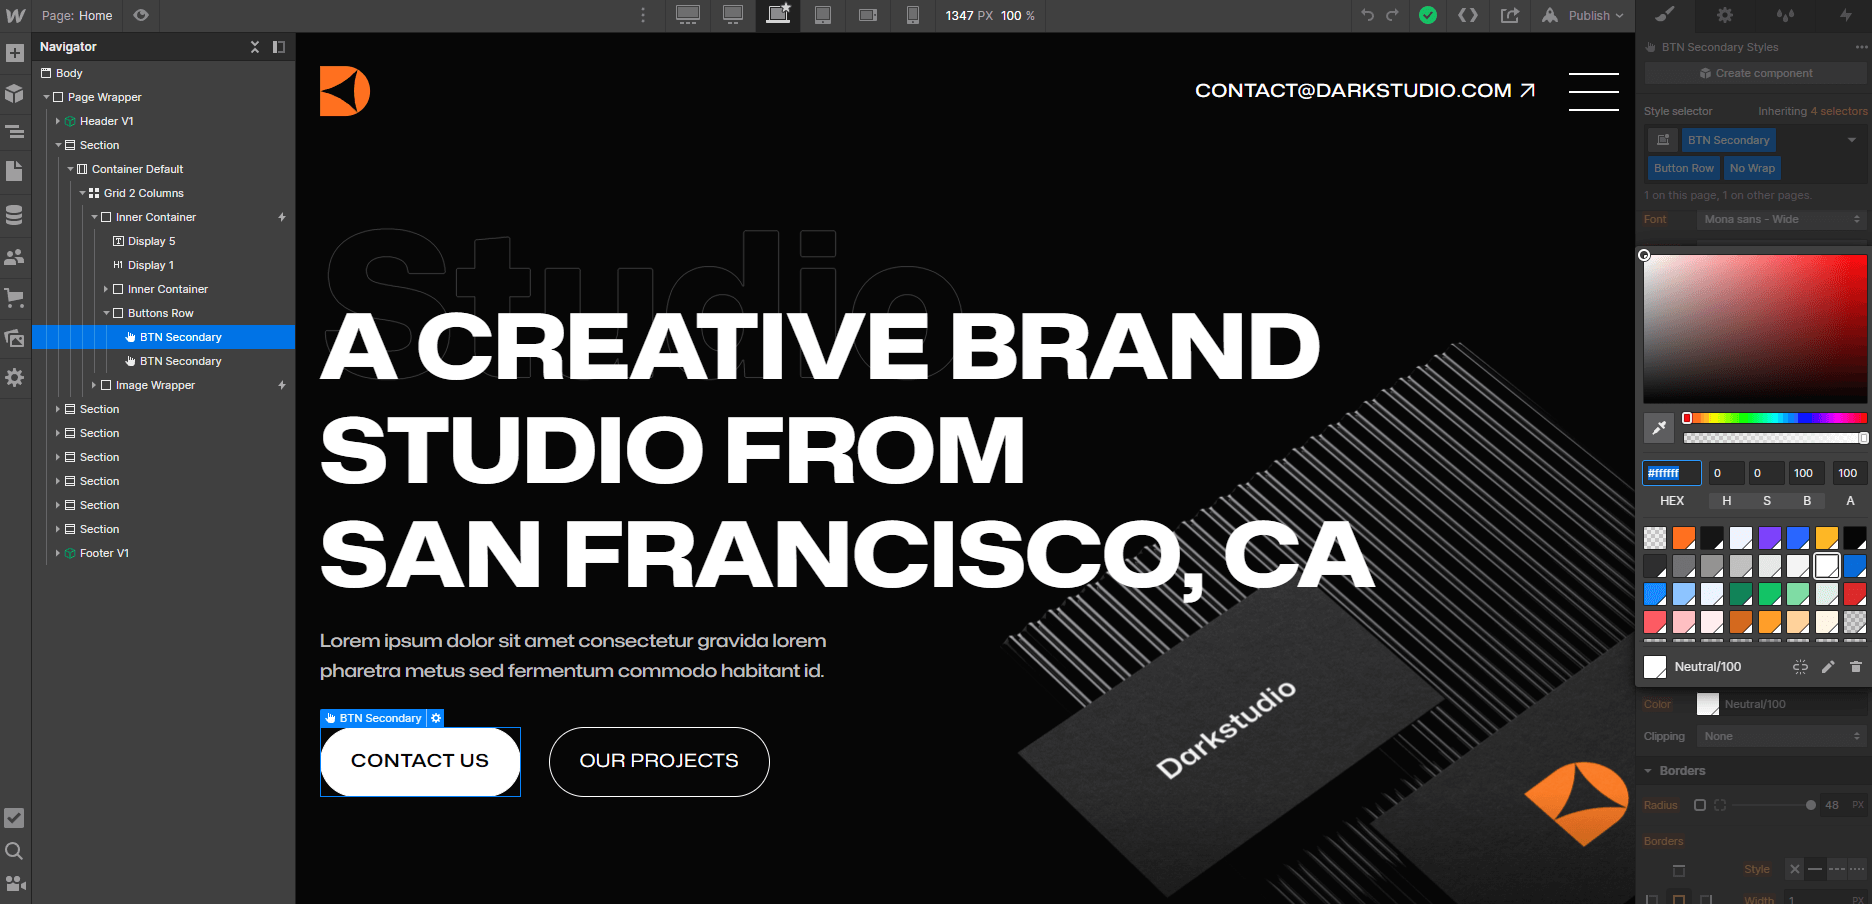The image size is (1872, 904).
Task: Collapse the Grid 2 Columns item
Action: point(84,192)
